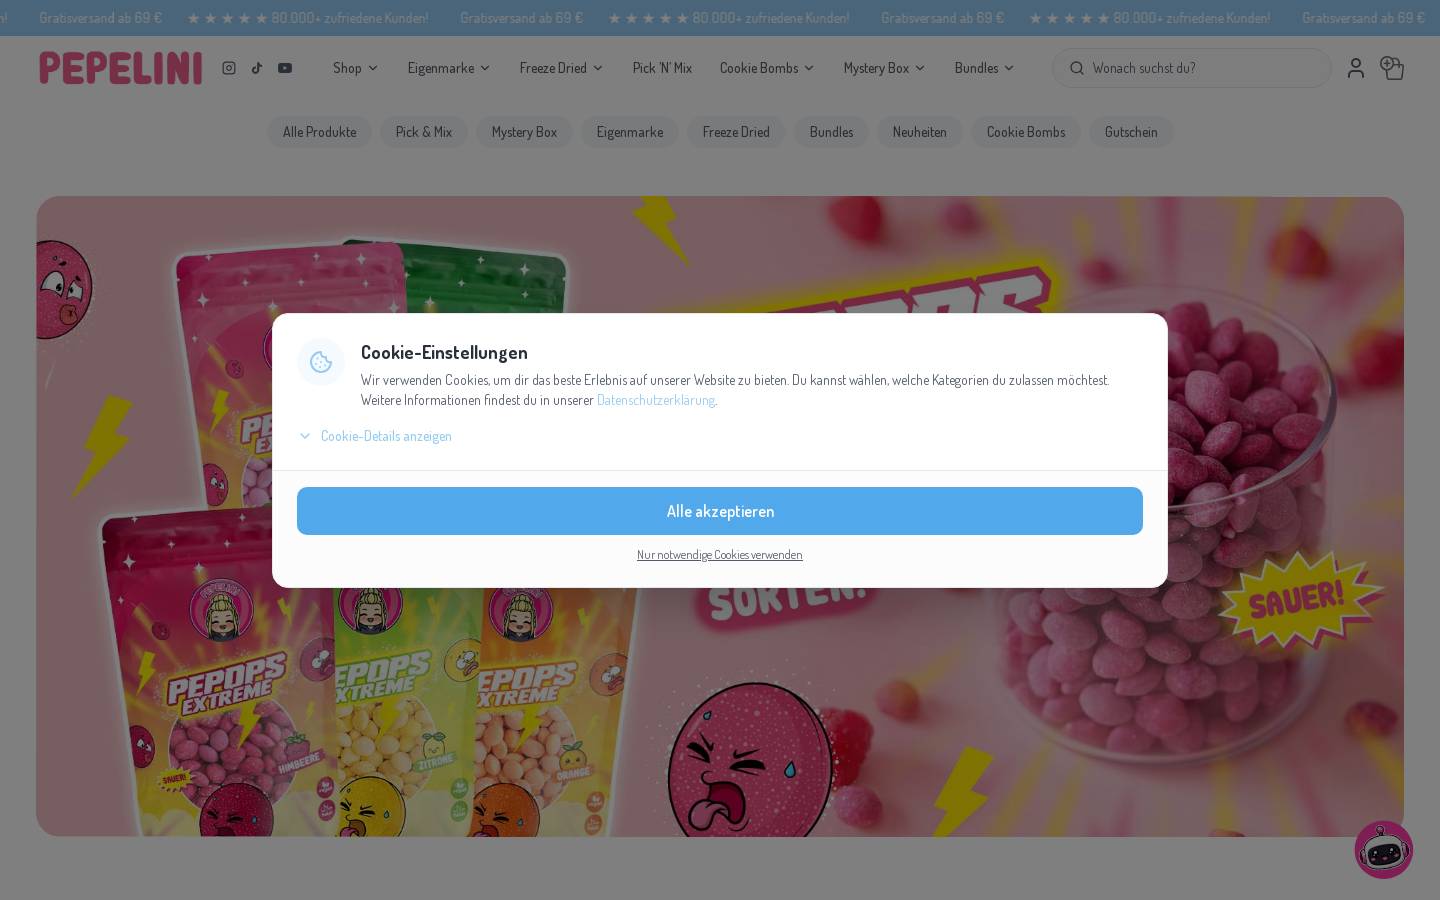Select the 'Alle Produkte' category pill
1440x900 pixels.
[x=319, y=132]
